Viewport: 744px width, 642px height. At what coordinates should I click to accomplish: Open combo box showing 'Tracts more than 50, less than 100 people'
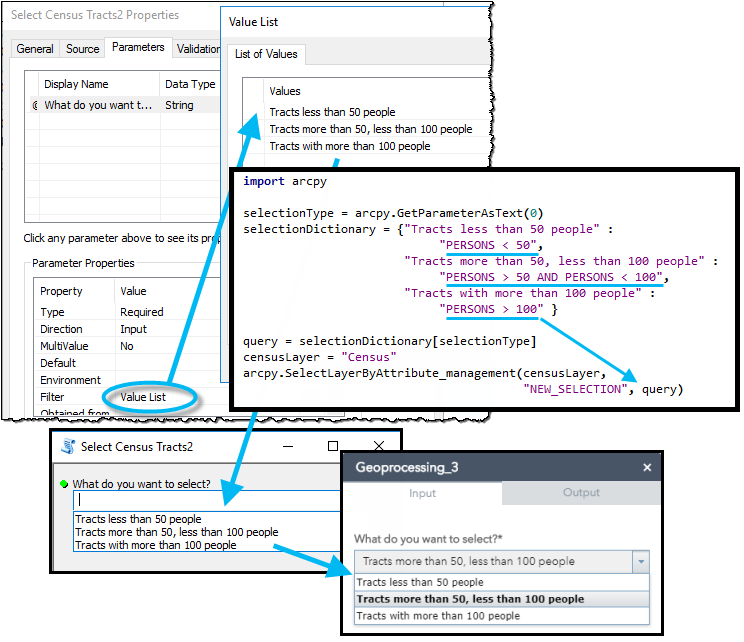click(x=502, y=562)
